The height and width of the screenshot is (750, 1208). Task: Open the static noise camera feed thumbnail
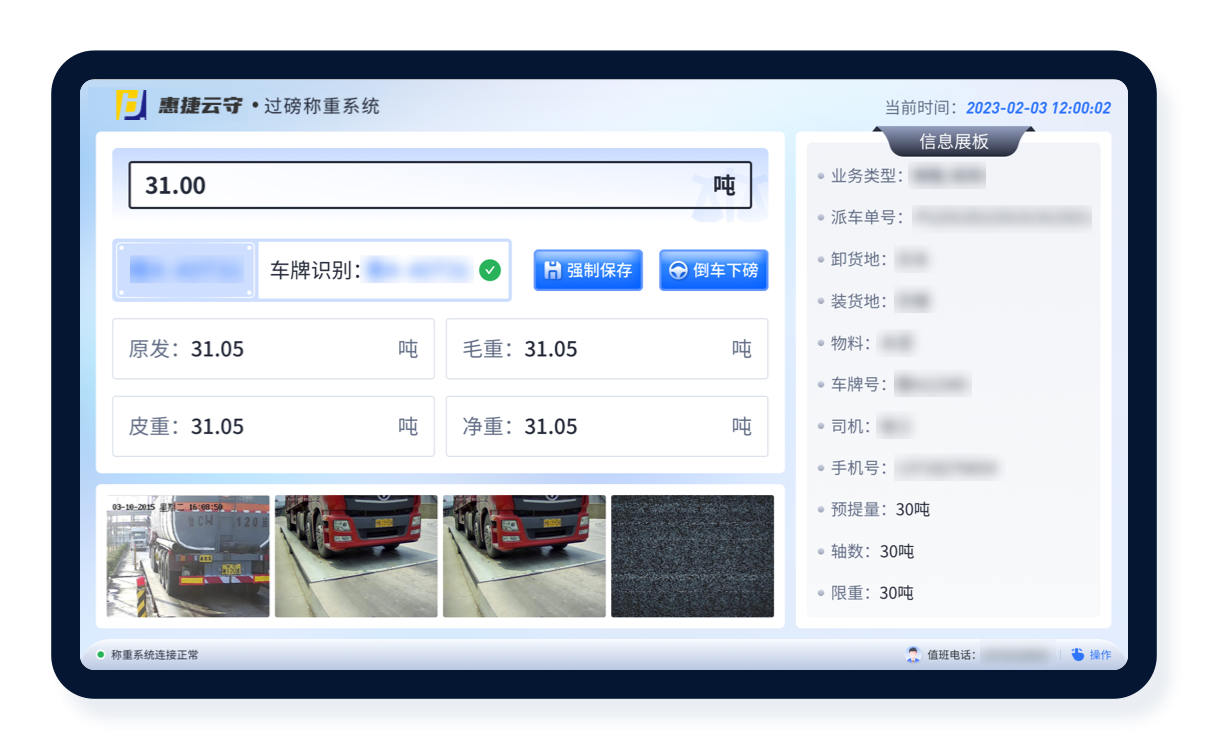[x=692, y=556]
